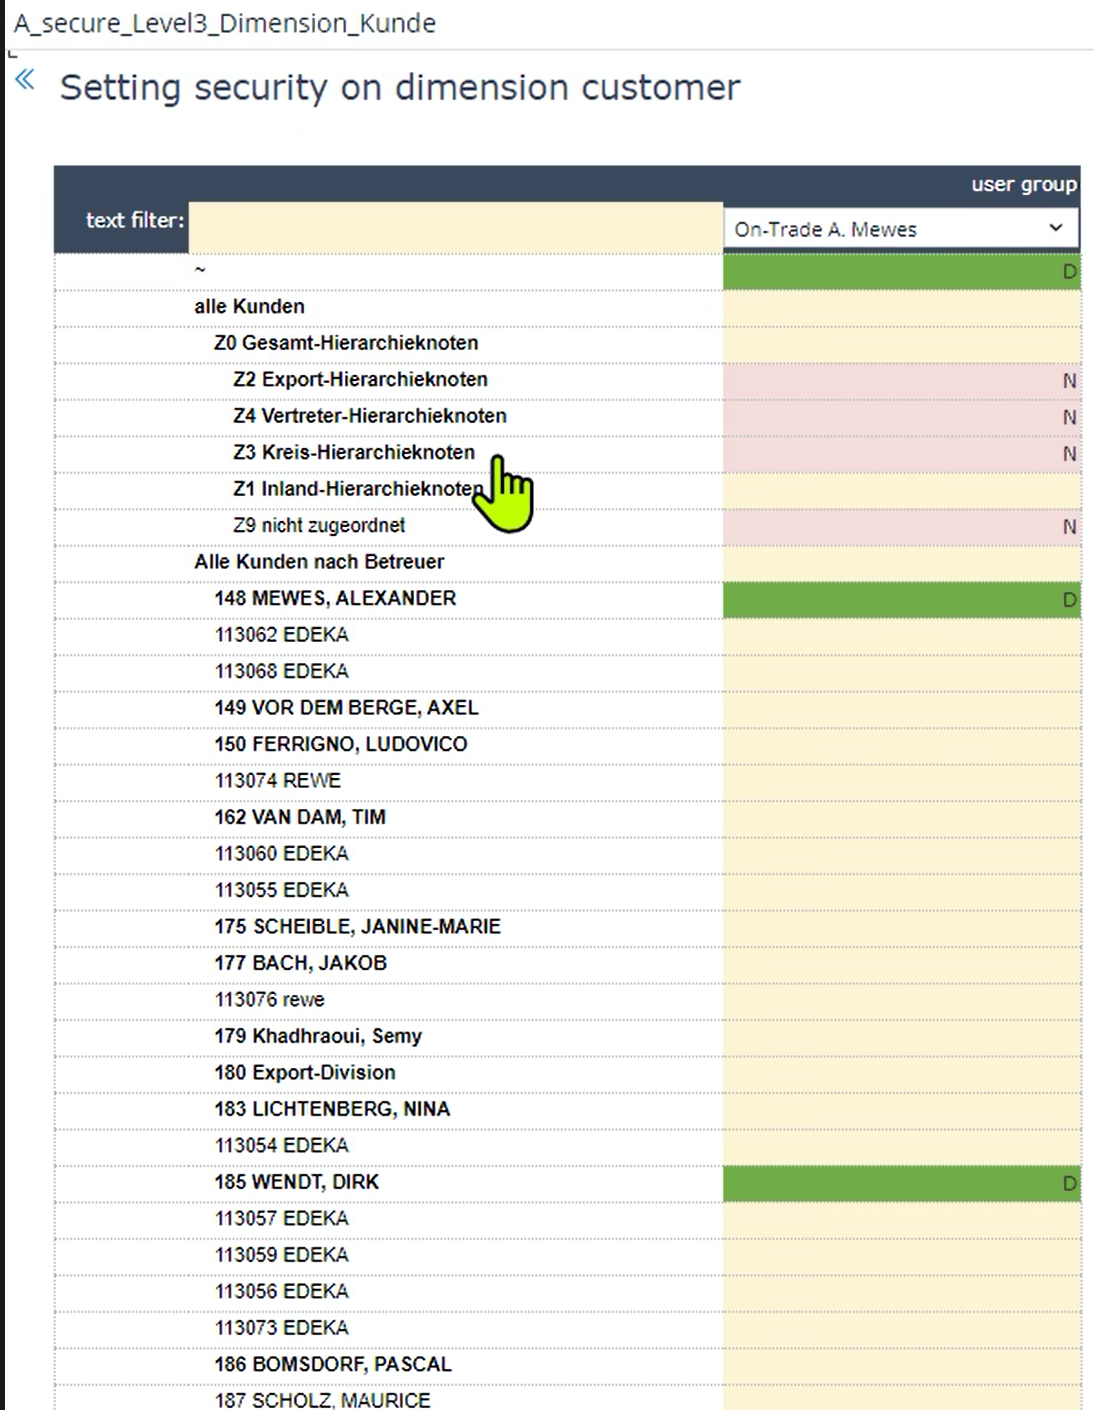Toggle the Z3 Kreis-Hierarchieknoten N cell

coord(901,453)
